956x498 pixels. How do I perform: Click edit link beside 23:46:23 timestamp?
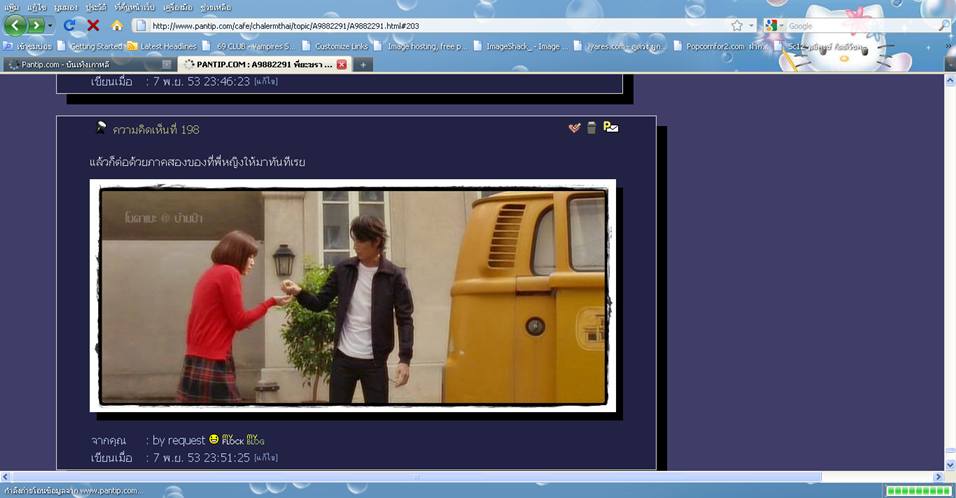coord(266,81)
